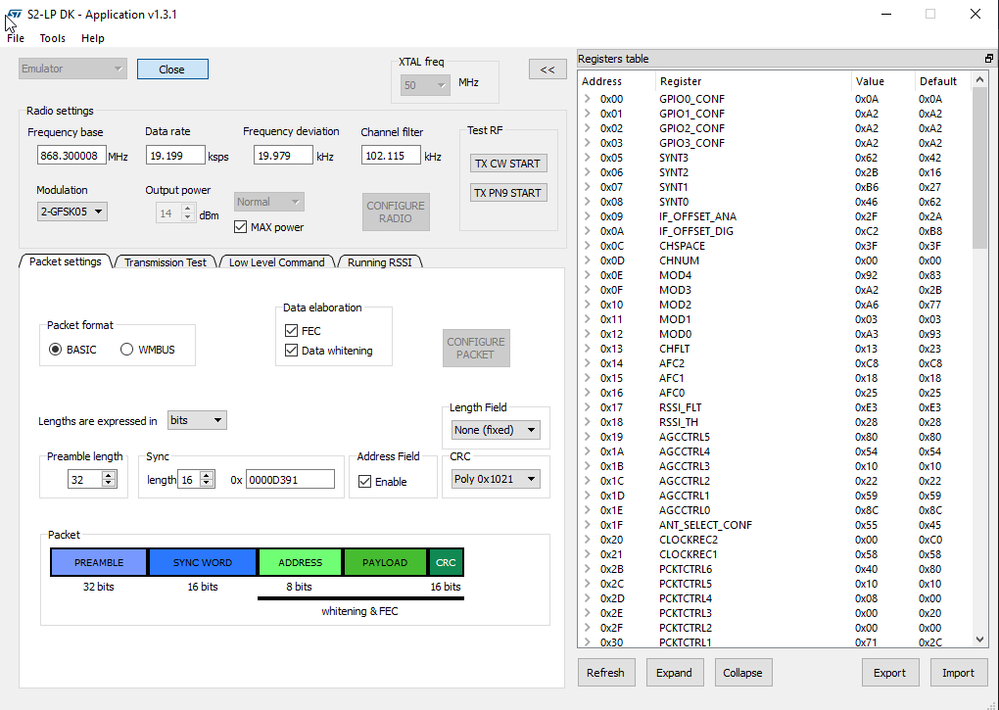Click value 0x71 of PCKTCTRL1 register
Image resolution: width=999 pixels, height=710 pixels.
866,642
